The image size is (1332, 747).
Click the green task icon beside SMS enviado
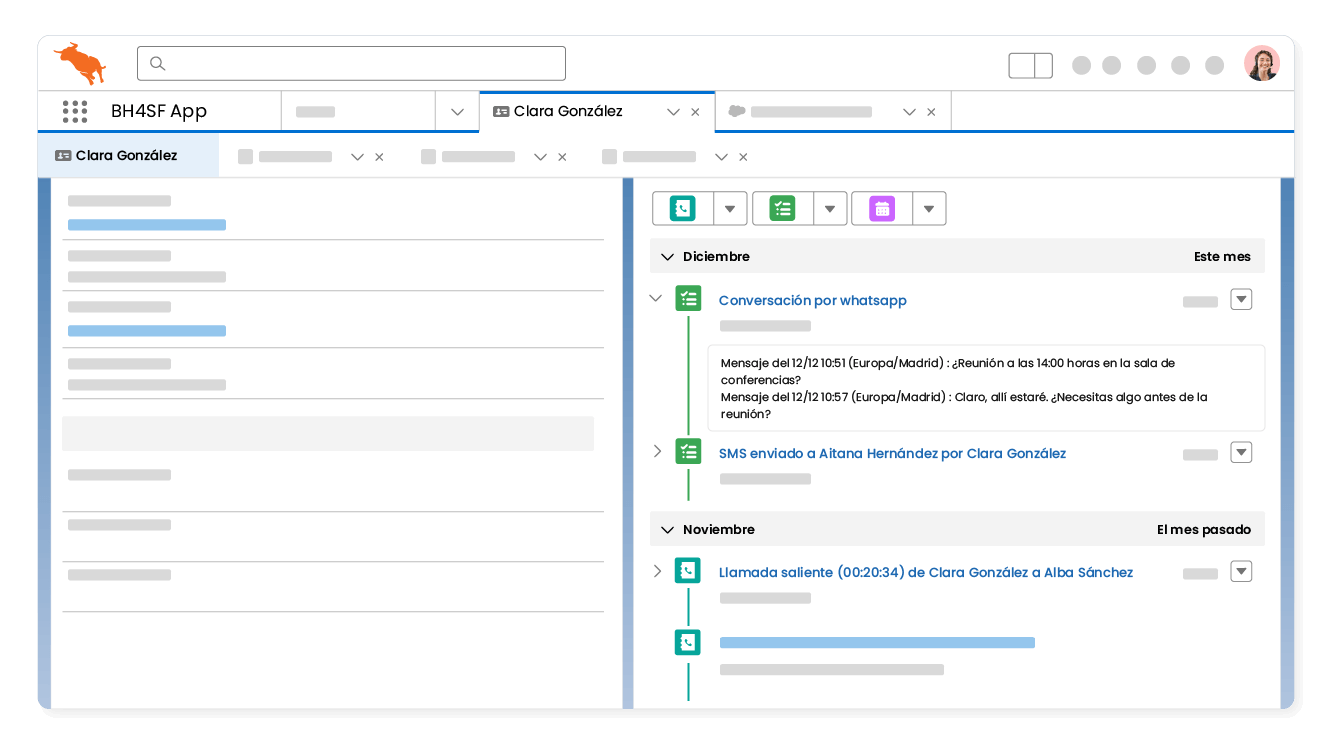pos(688,452)
